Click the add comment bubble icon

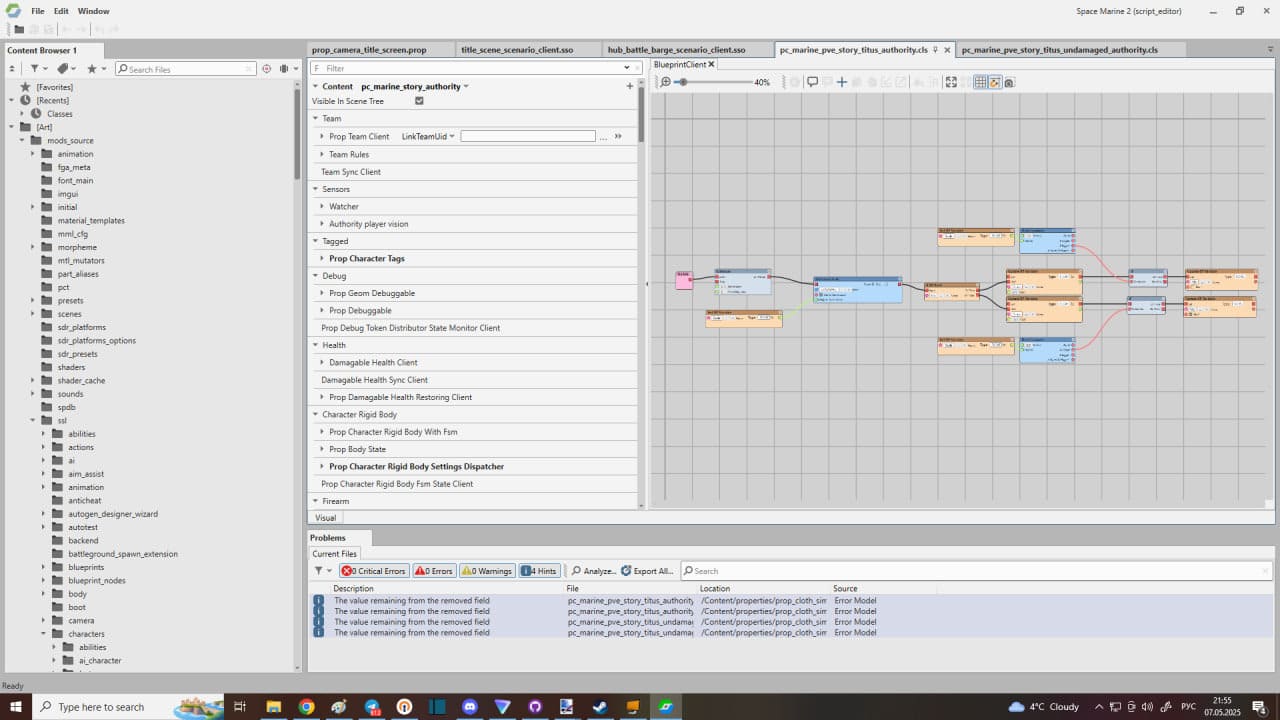(813, 82)
